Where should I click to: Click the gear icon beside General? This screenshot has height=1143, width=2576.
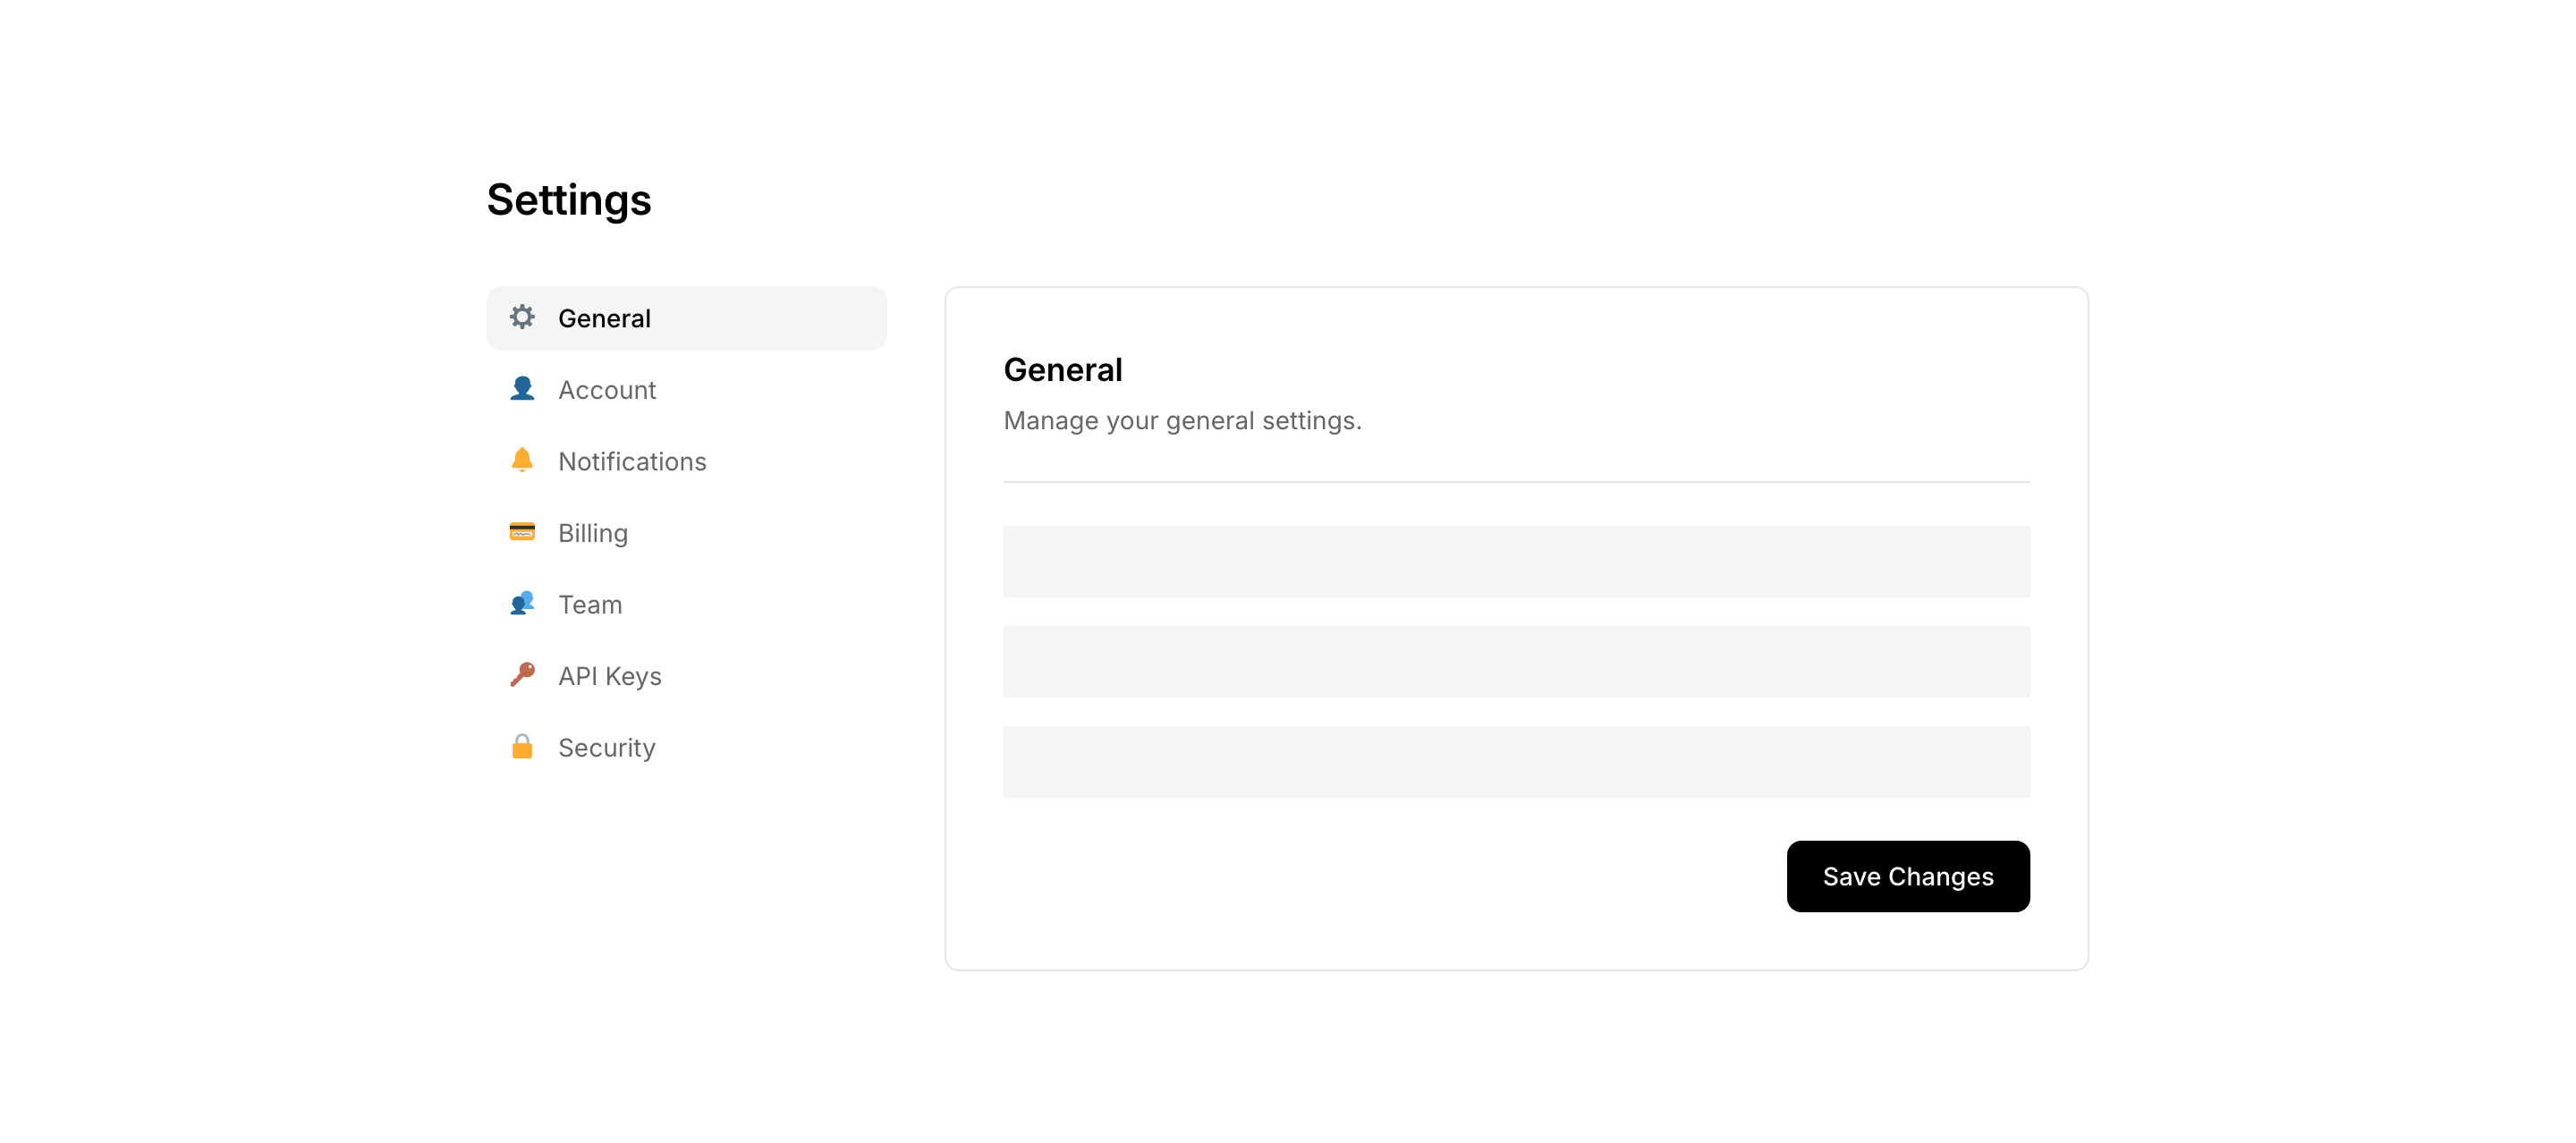pos(522,318)
